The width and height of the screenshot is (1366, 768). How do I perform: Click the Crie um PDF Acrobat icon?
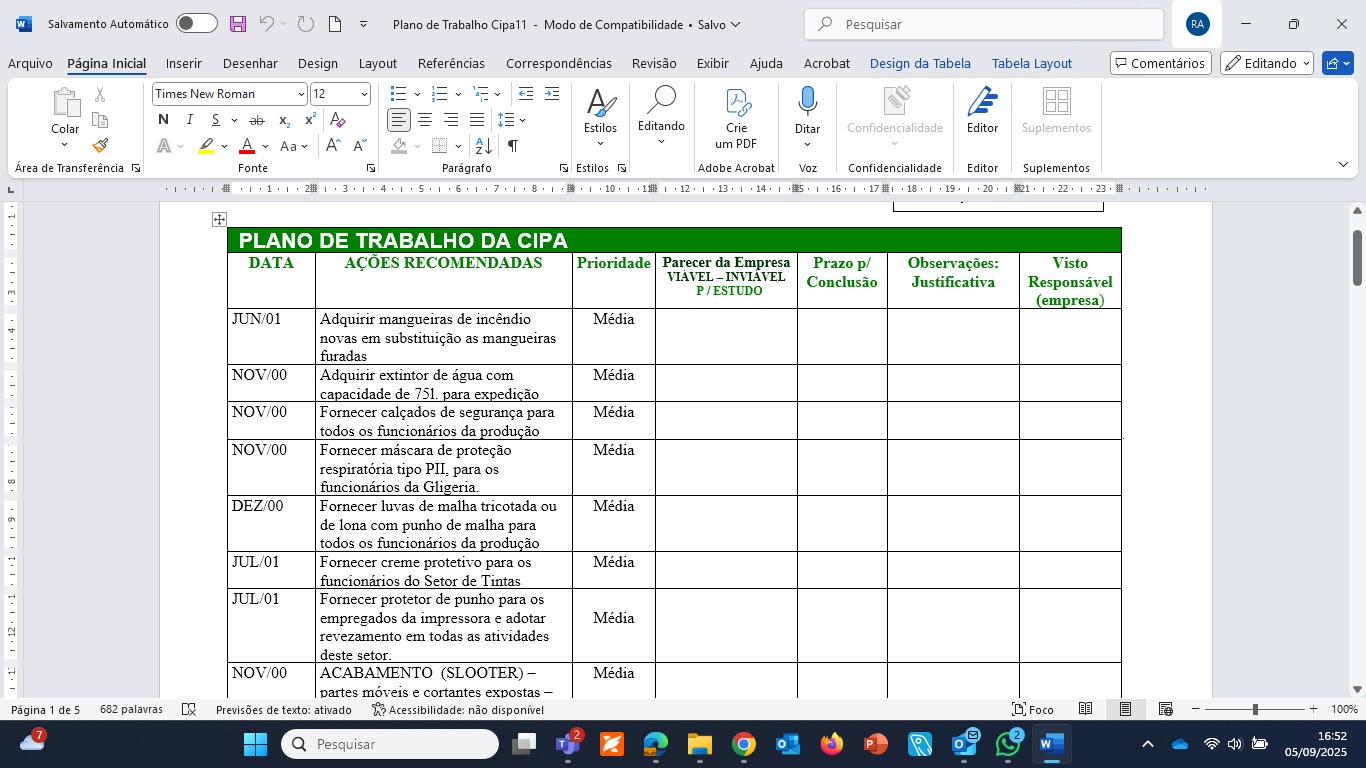tap(736, 118)
